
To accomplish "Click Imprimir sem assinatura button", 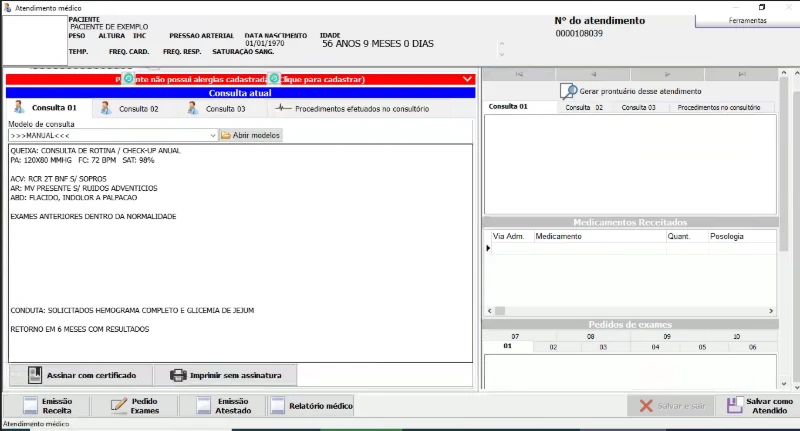I will click(225, 375).
